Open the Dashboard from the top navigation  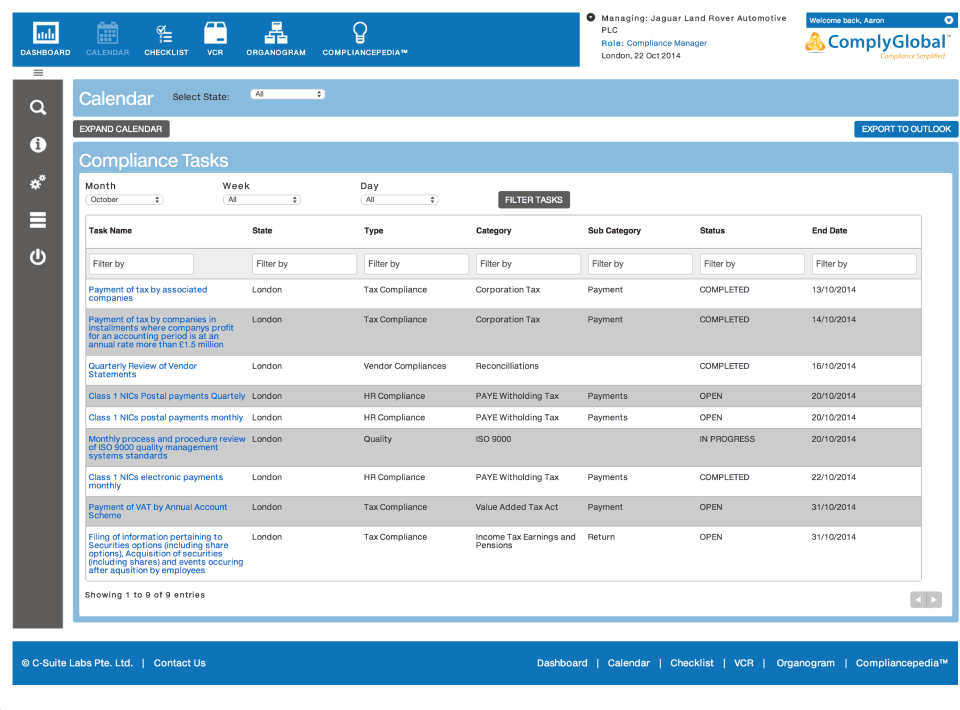[x=44, y=38]
